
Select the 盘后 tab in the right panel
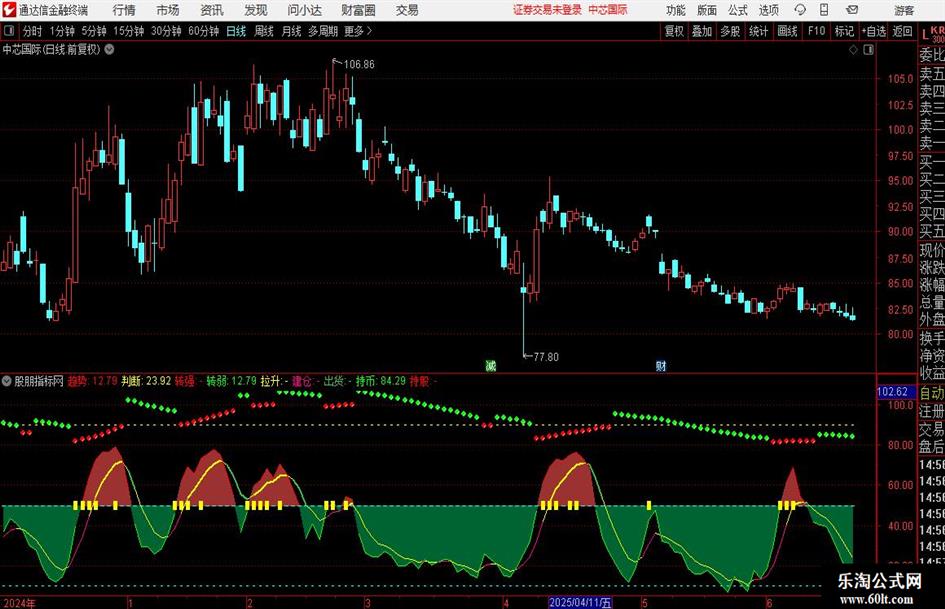coord(931,447)
